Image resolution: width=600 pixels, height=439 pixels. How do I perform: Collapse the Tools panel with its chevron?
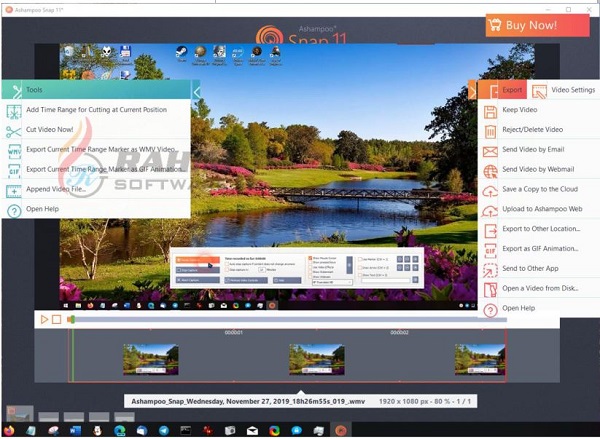[196, 92]
